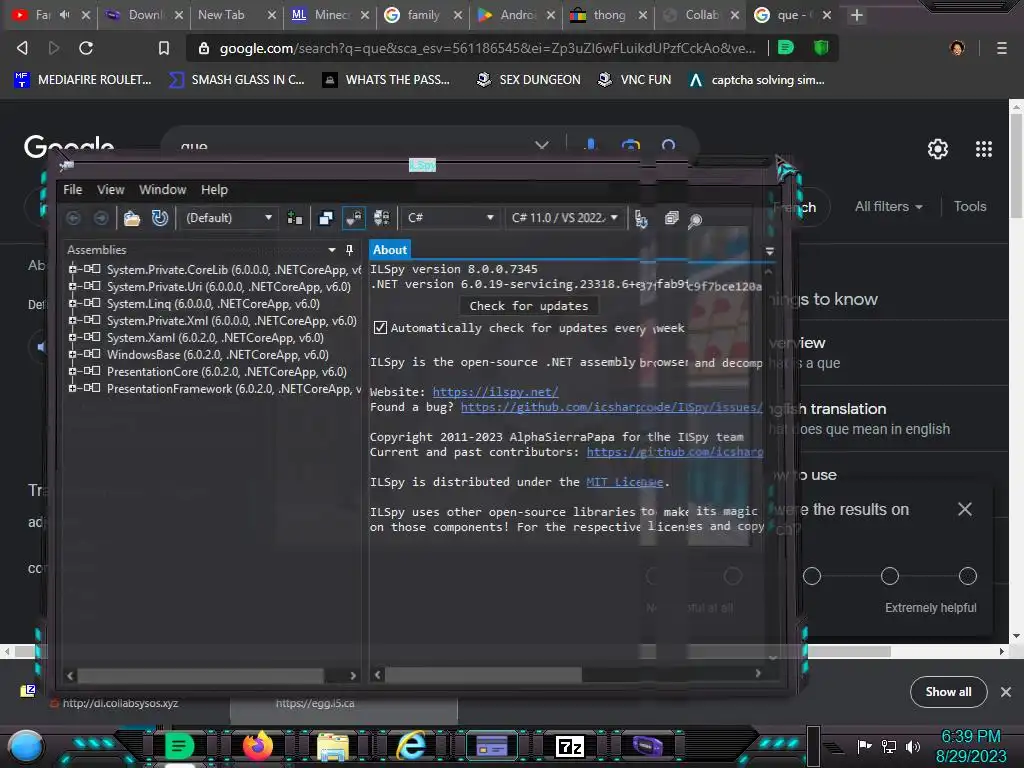Image resolution: width=1024 pixels, height=768 pixels.
Task: Switch to the Minecraft browser tab
Action: [330, 15]
